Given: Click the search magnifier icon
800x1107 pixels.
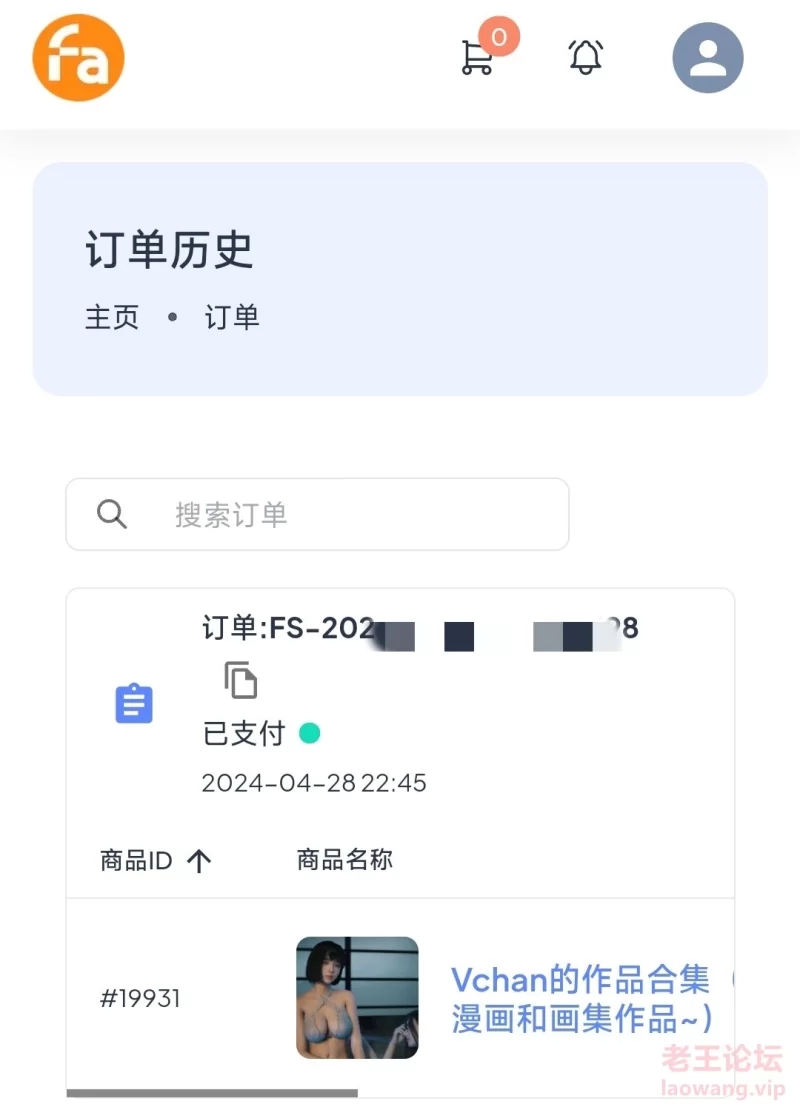Looking at the screenshot, I should [x=112, y=514].
